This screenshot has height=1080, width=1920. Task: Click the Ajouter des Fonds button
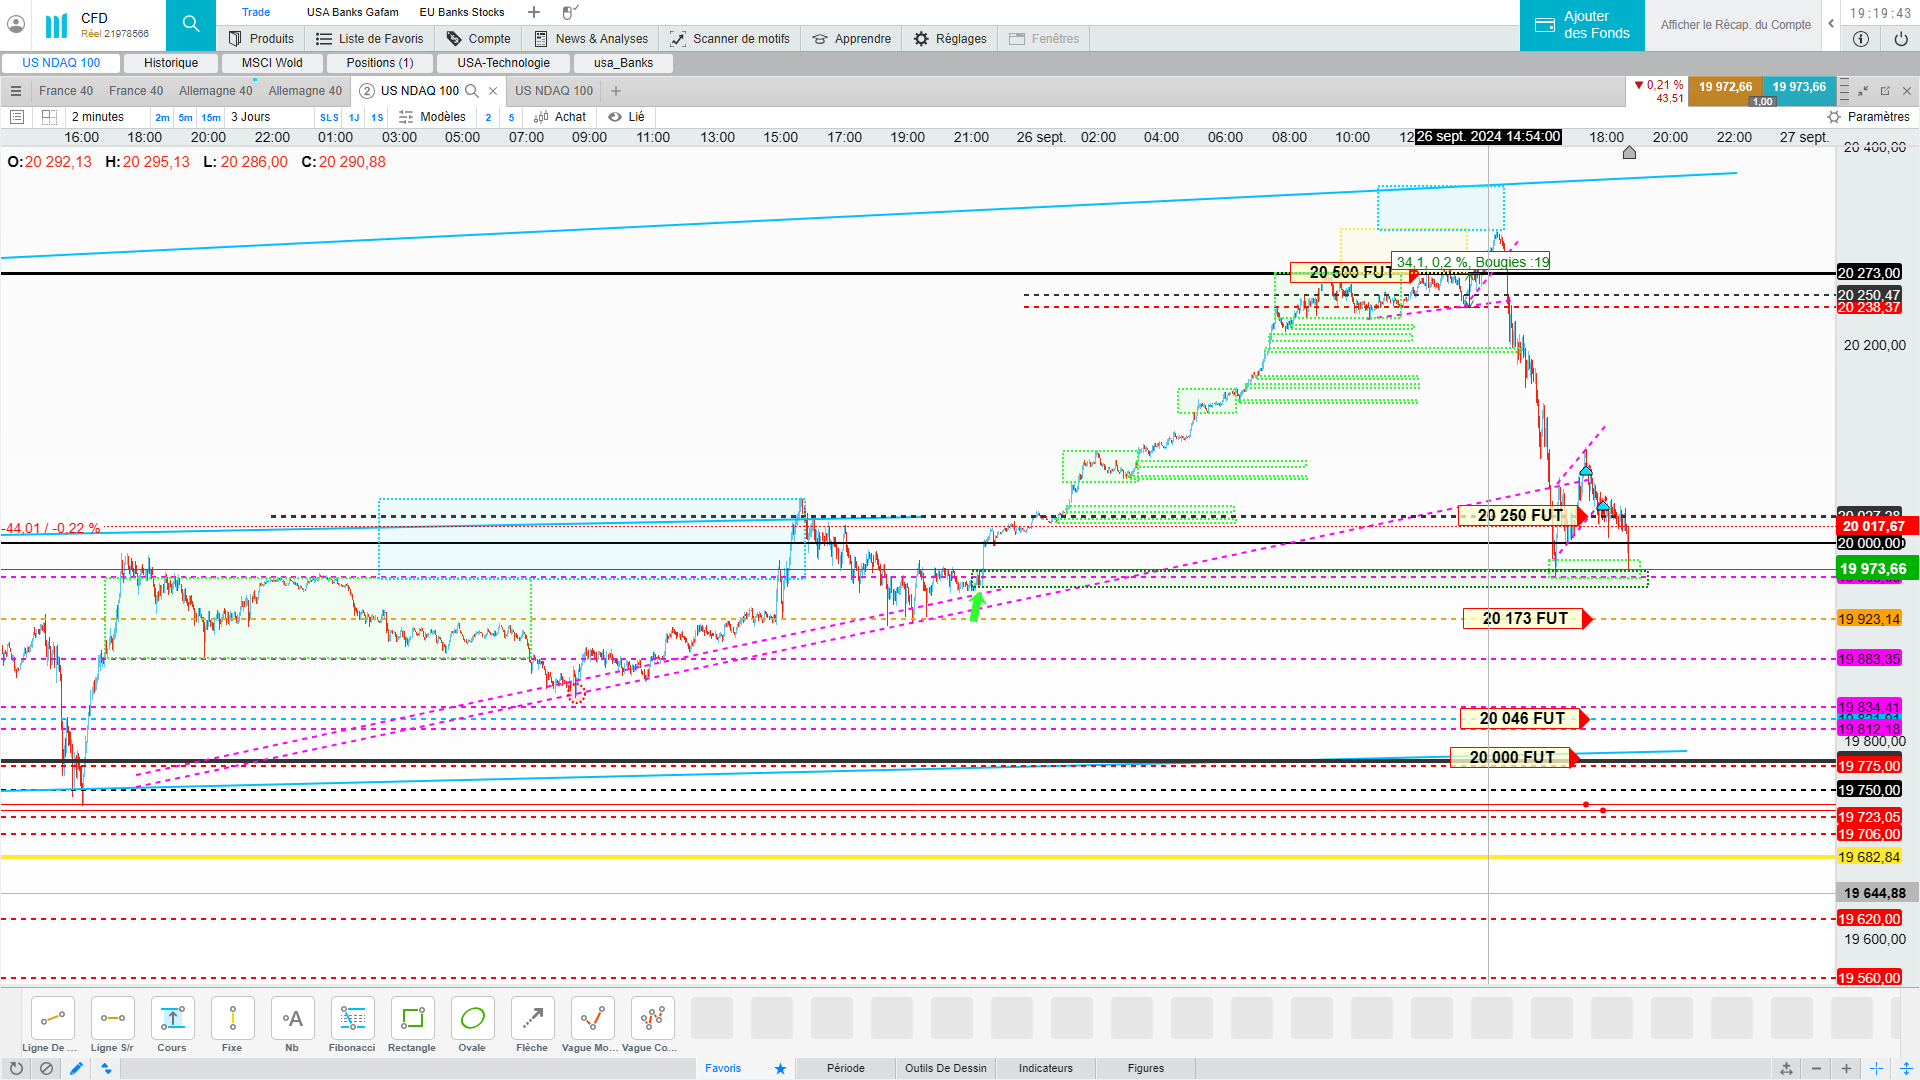(1582, 25)
